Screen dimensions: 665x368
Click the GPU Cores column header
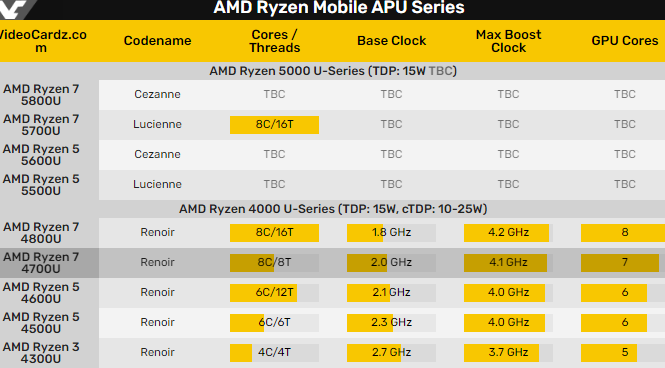click(x=625, y=41)
